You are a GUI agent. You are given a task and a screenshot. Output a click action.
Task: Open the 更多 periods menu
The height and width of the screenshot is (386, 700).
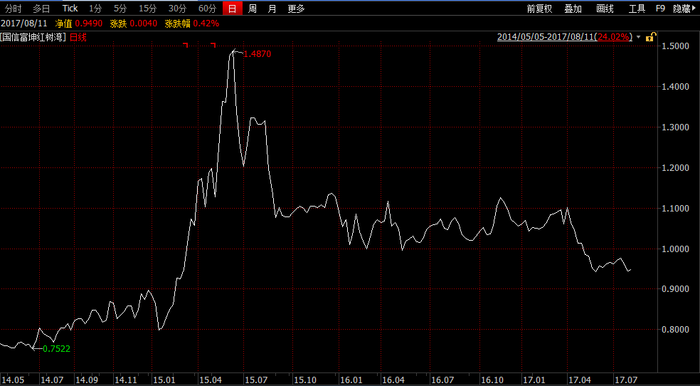296,8
